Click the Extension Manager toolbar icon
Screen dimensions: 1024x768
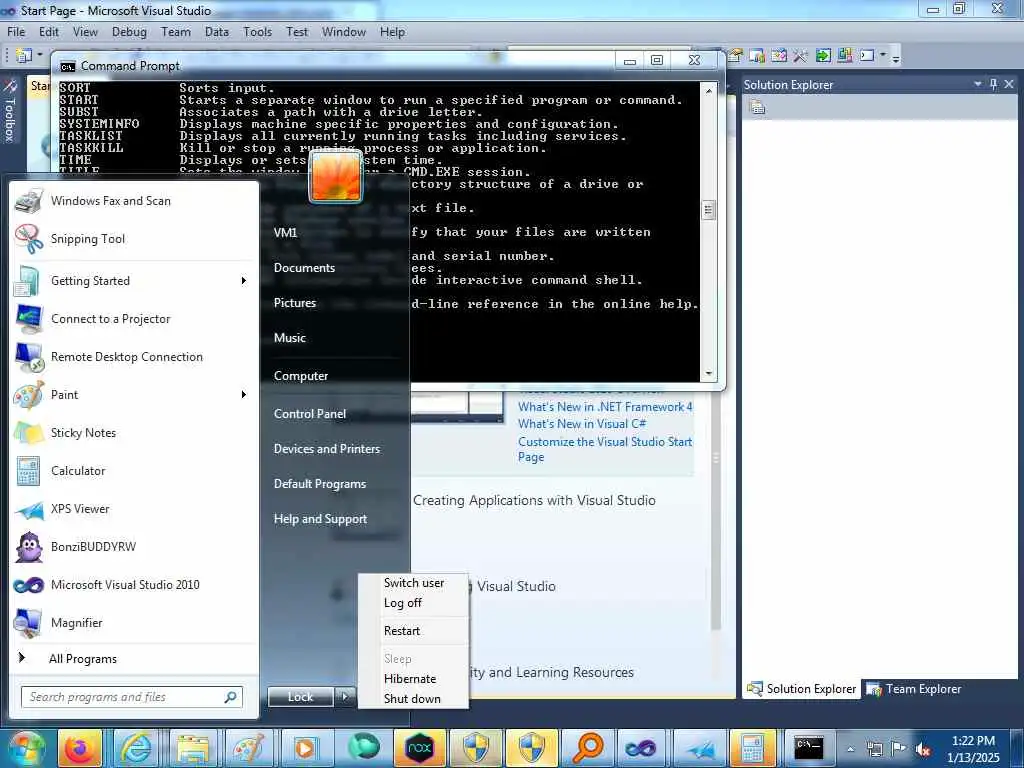click(845, 56)
